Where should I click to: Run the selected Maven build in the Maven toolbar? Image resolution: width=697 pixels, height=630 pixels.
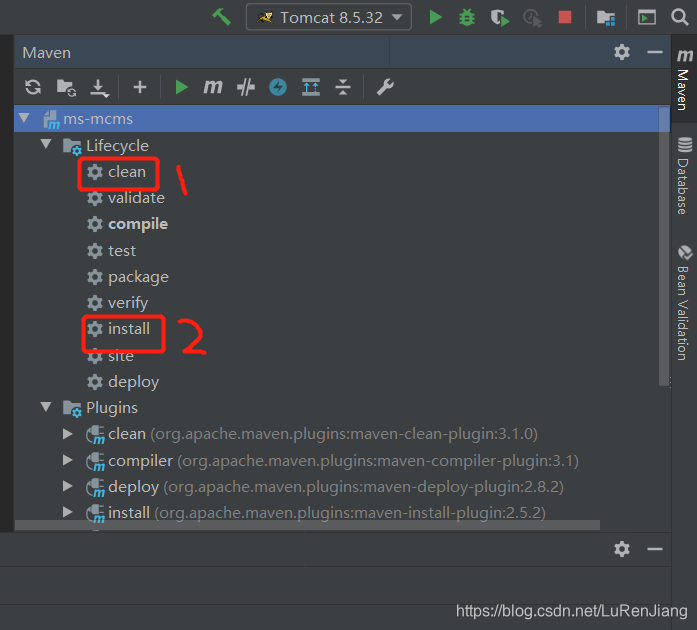click(181, 87)
